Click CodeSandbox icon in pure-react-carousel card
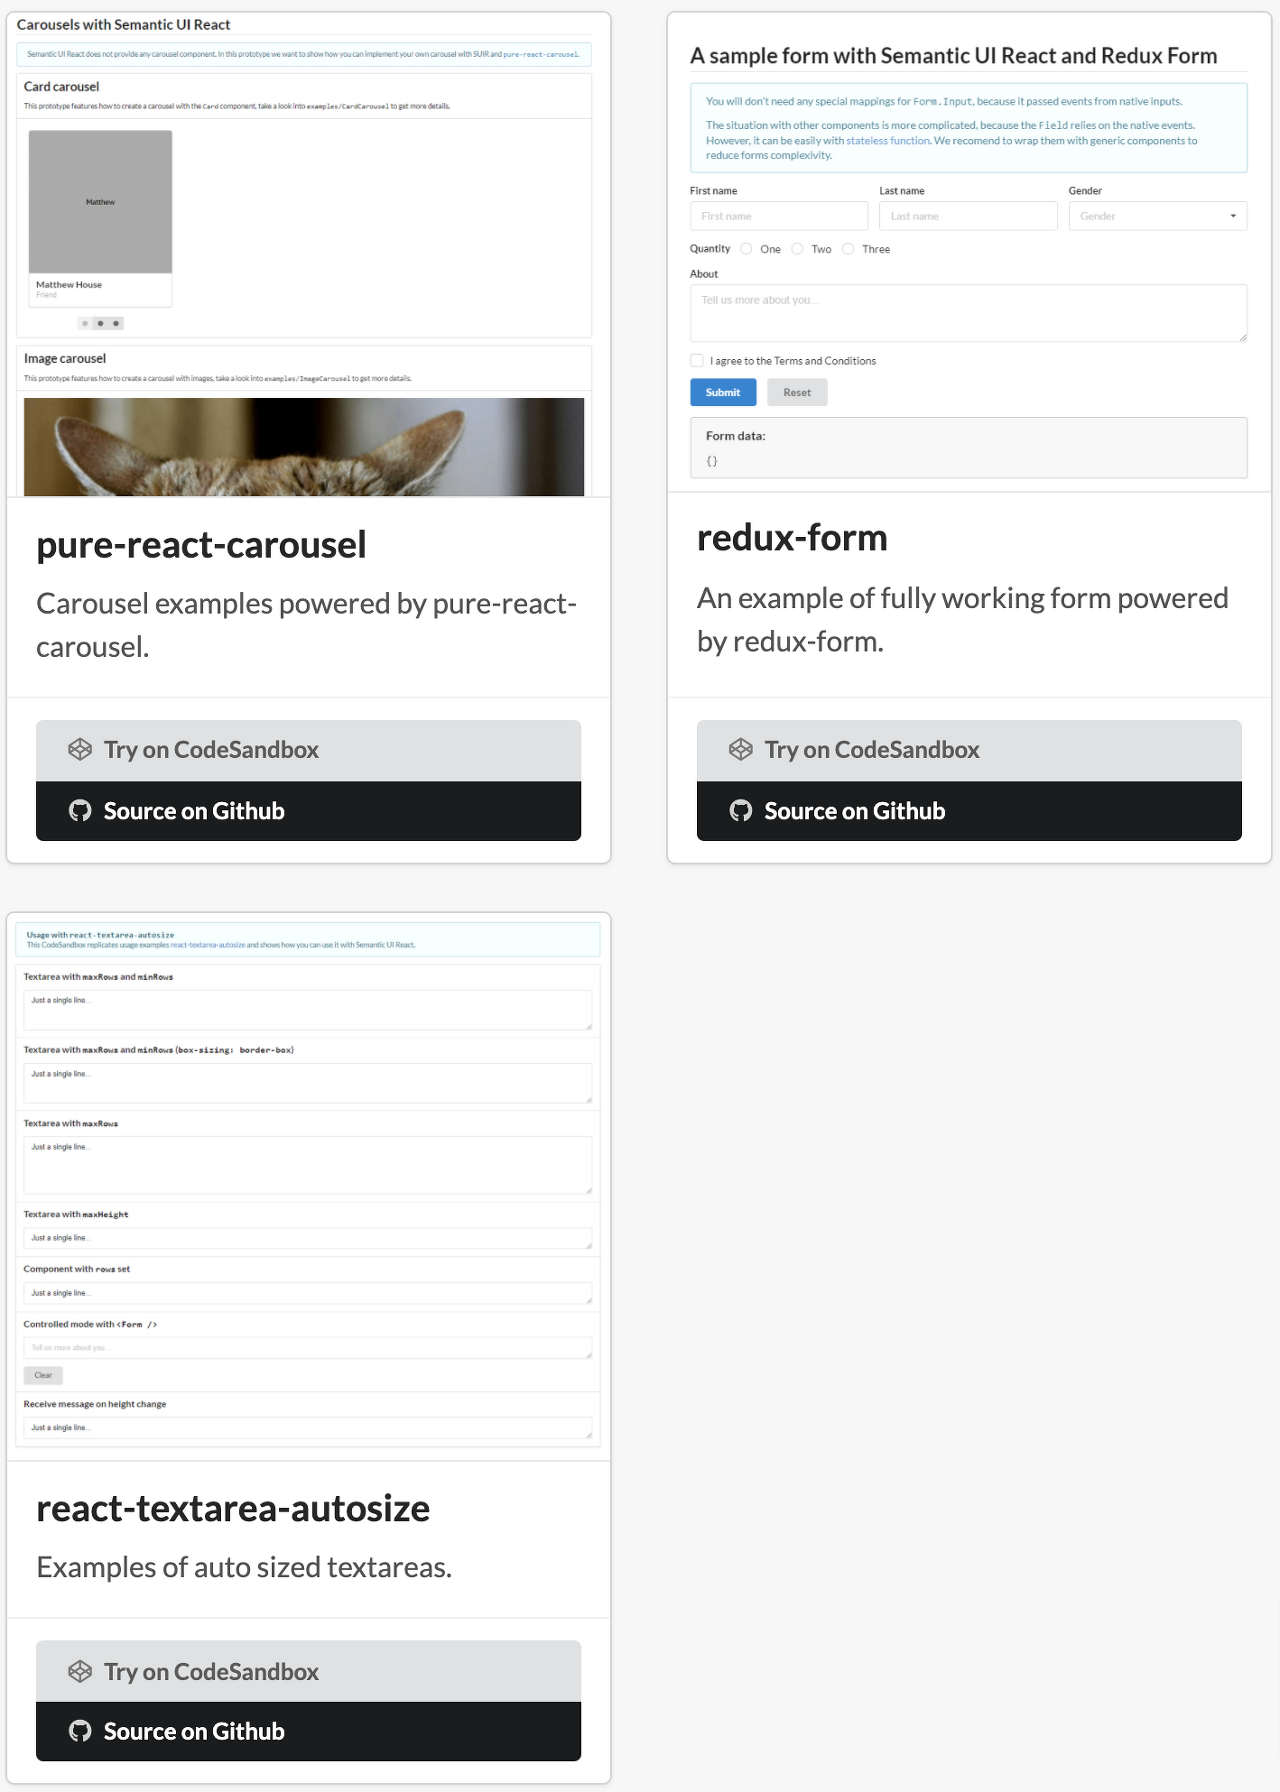The width and height of the screenshot is (1280, 1792). coord(80,750)
